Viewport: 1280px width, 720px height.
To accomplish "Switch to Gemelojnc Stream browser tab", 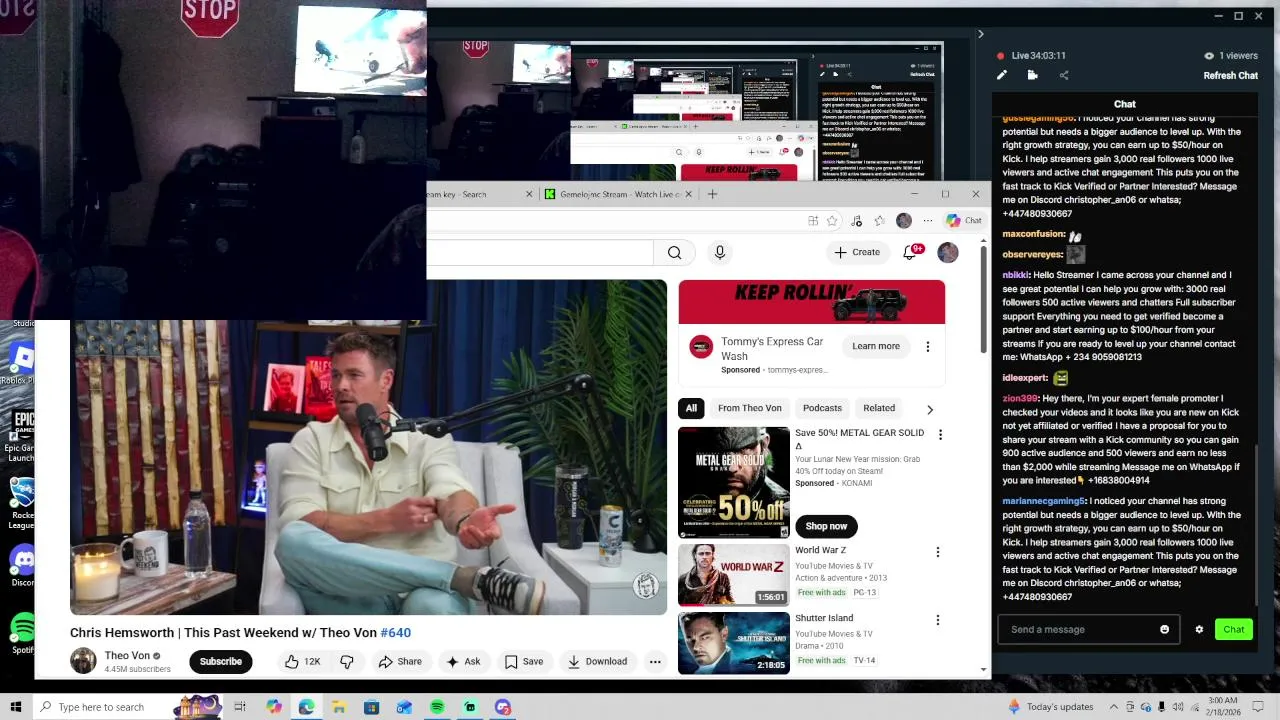I will 618,194.
